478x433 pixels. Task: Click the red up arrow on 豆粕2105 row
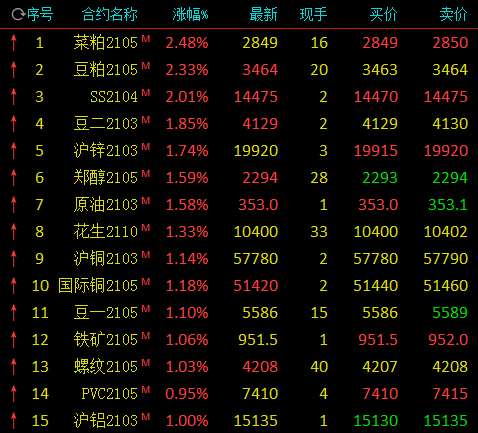(14, 70)
